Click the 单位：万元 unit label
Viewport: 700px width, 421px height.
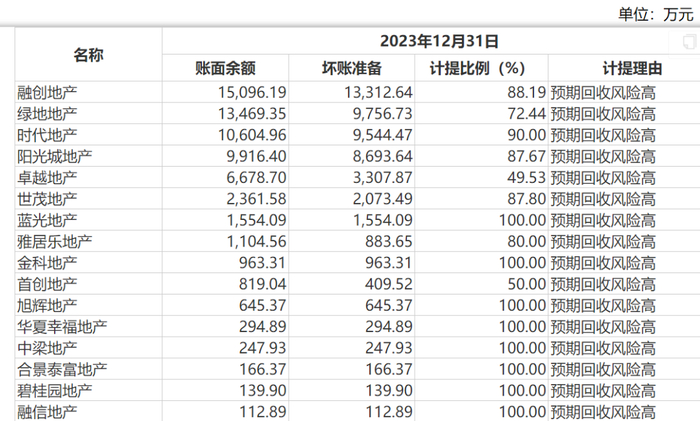[654, 13]
